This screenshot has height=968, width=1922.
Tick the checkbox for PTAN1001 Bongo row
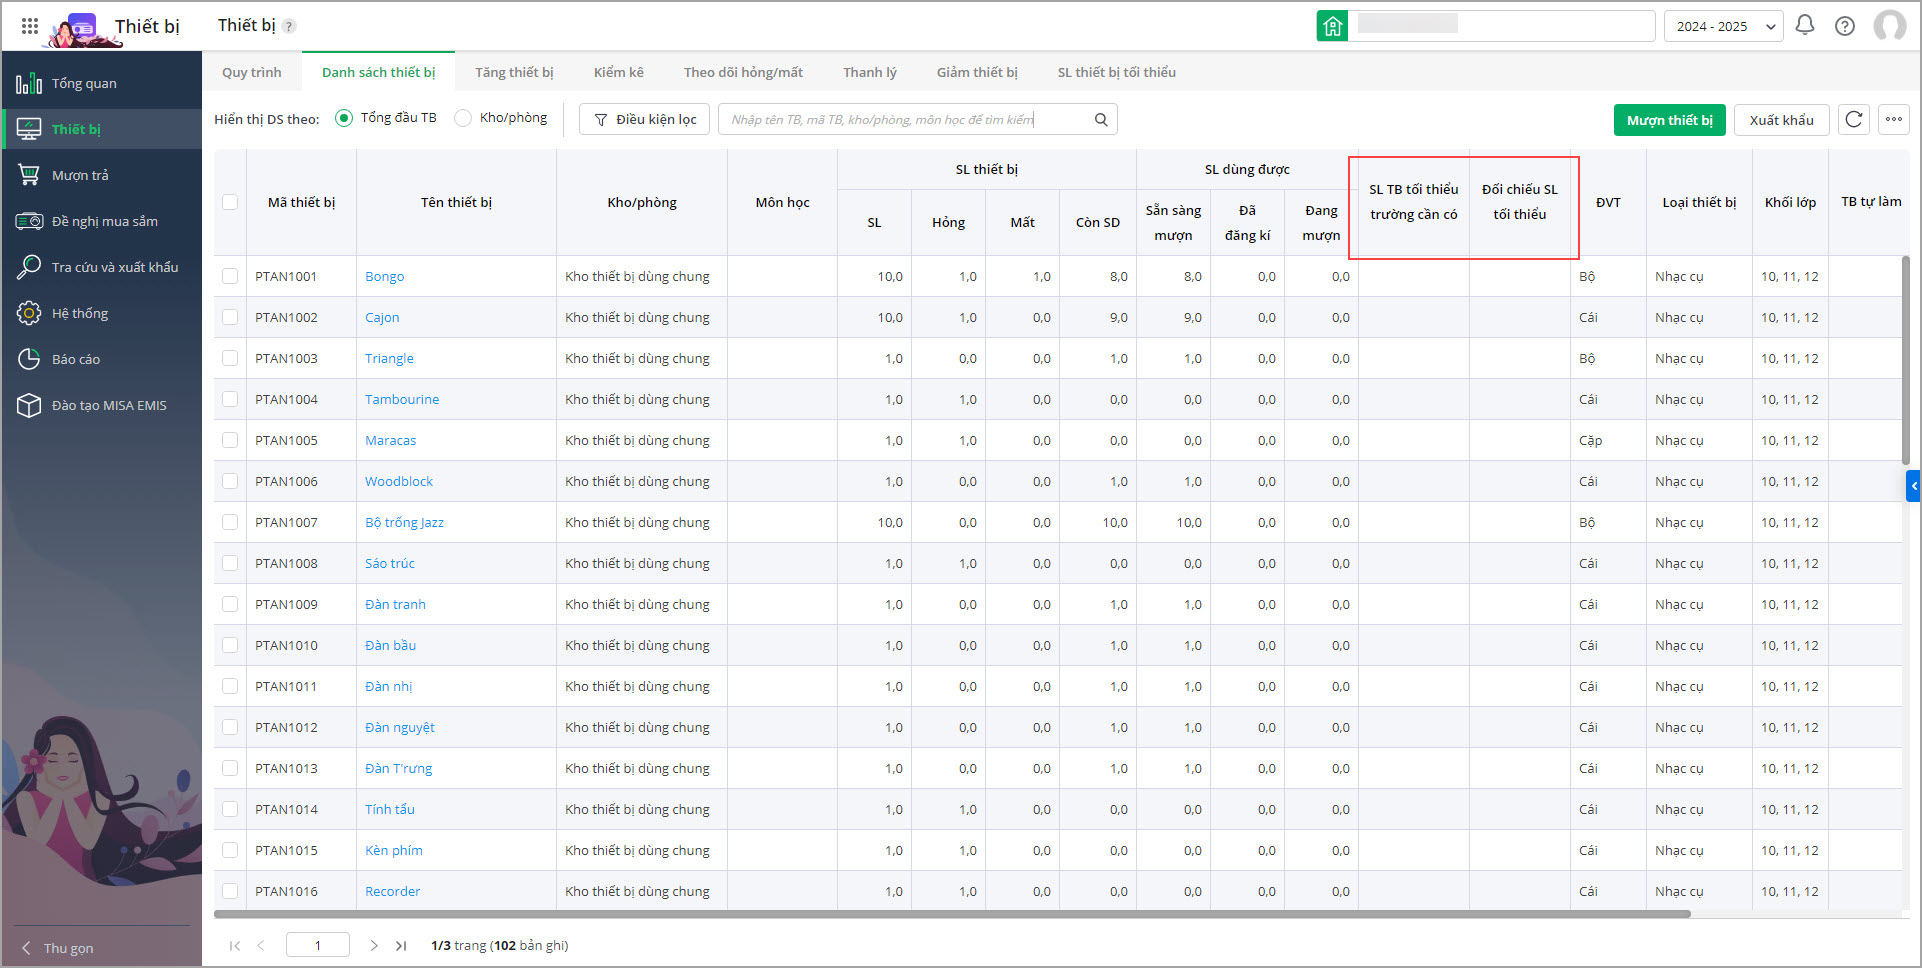coord(230,276)
